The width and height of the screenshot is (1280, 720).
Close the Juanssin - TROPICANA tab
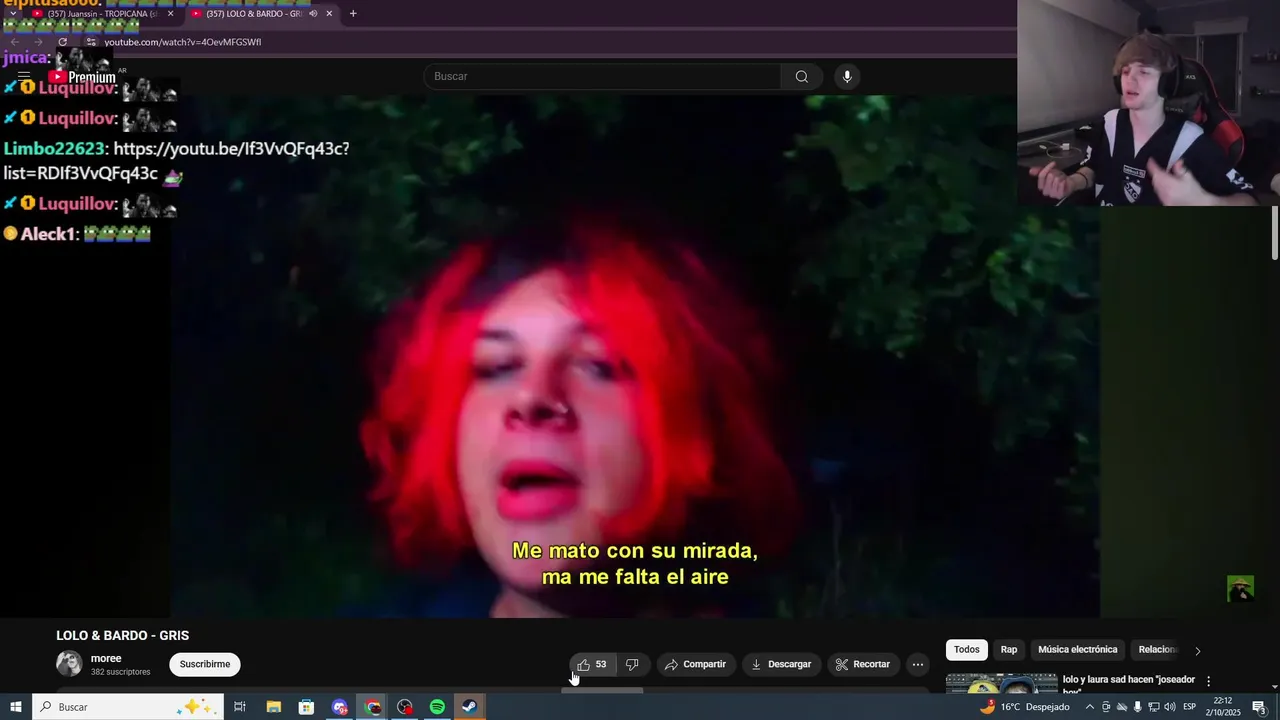tap(170, 14)
